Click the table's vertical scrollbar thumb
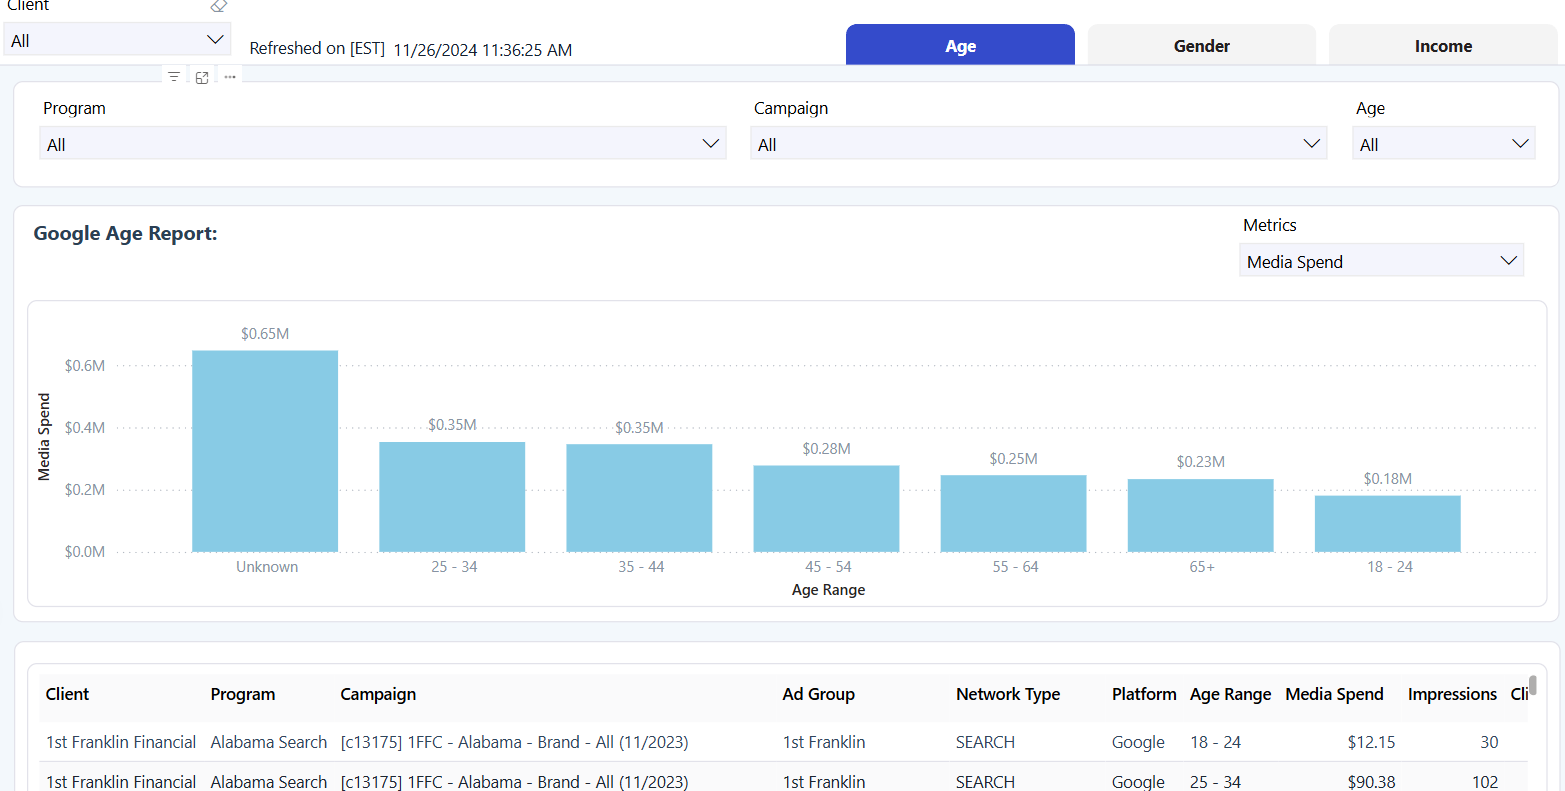 coord(1532,686)
